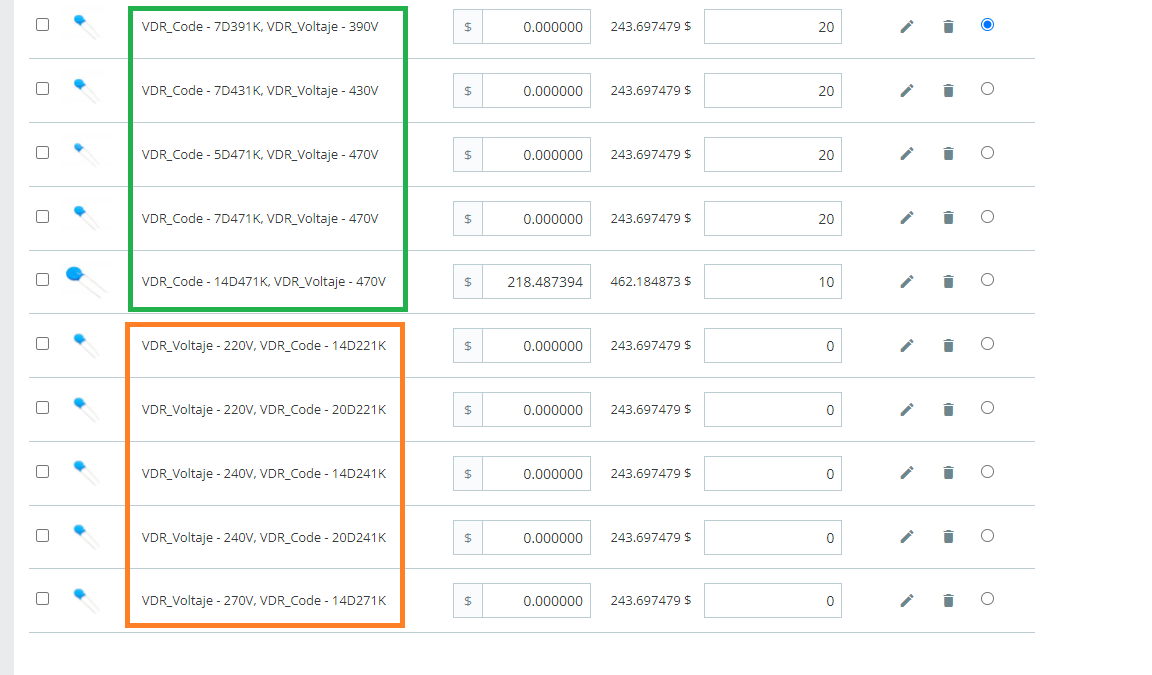Tick the checkbox for 7D471K row
1152x675 pixels.
coord(43,216)
